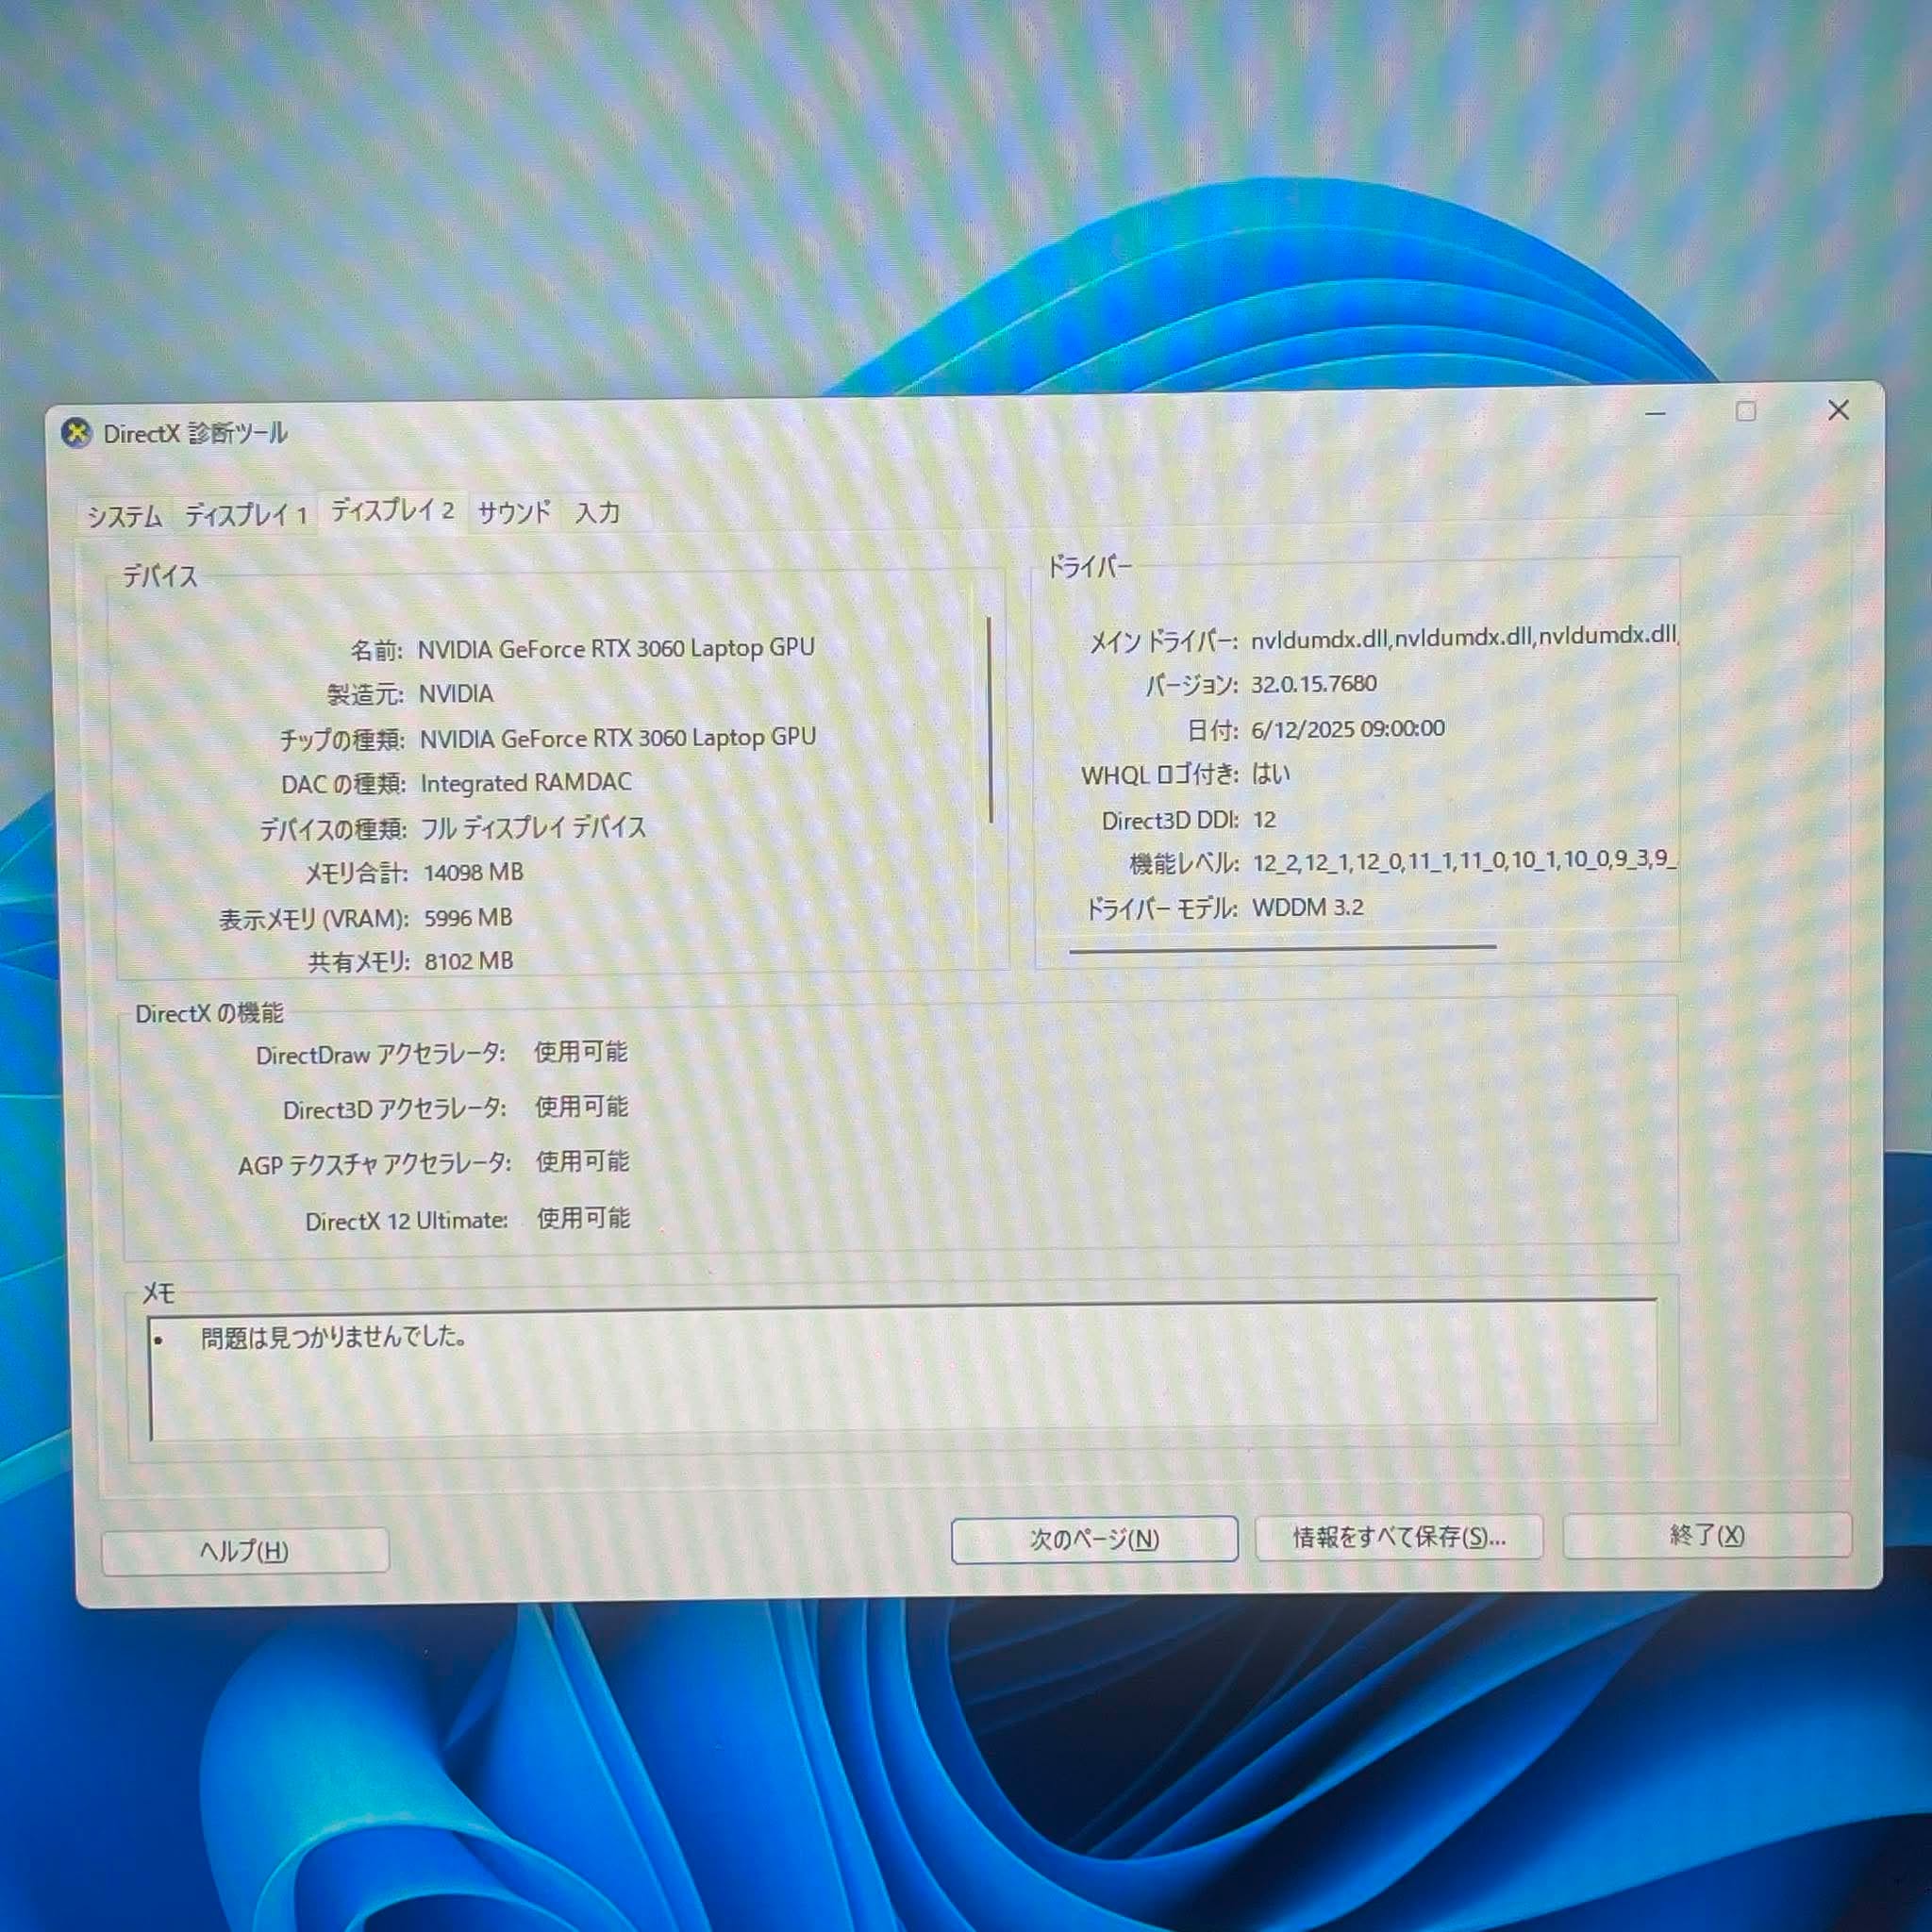Switch to the システム tab

[x=124, y=516]
